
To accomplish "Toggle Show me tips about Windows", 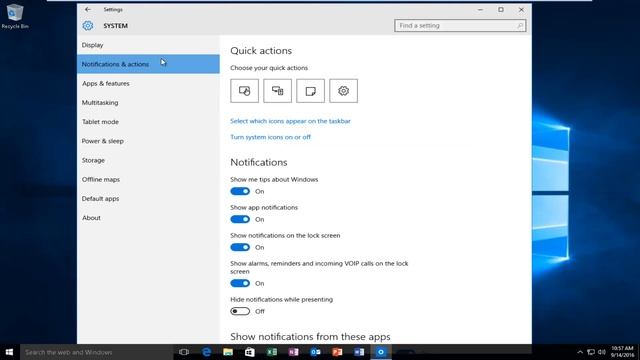I will coord(240,191).
